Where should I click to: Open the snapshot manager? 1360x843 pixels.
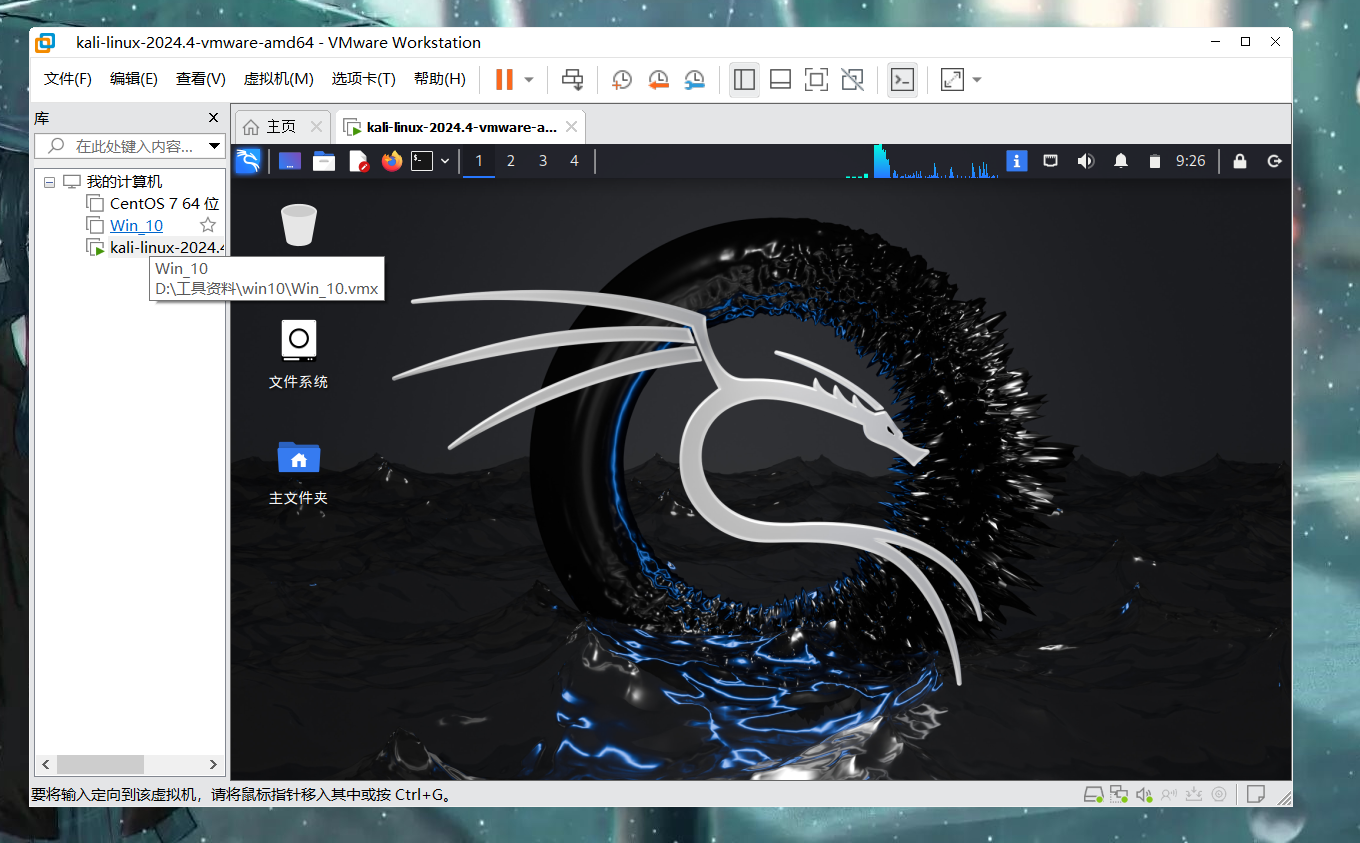pos(694,80)
